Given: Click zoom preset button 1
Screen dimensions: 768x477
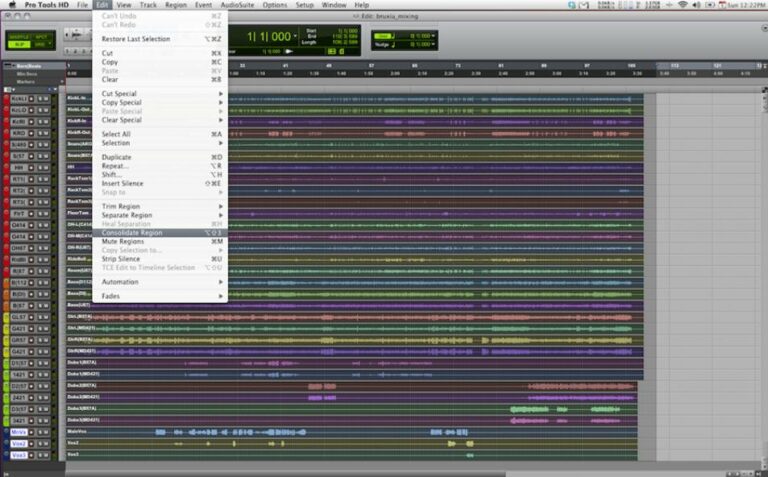Looking at the screenshot, I should pos(69,51).
